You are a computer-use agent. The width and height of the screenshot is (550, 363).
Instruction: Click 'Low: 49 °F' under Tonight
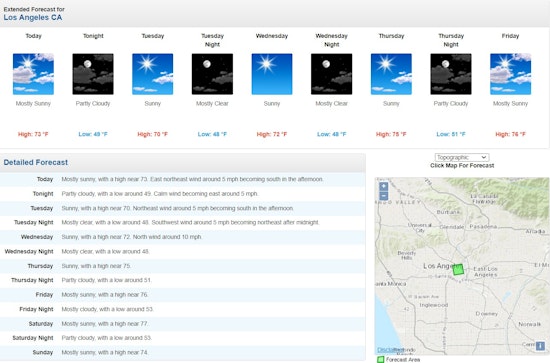93,134
